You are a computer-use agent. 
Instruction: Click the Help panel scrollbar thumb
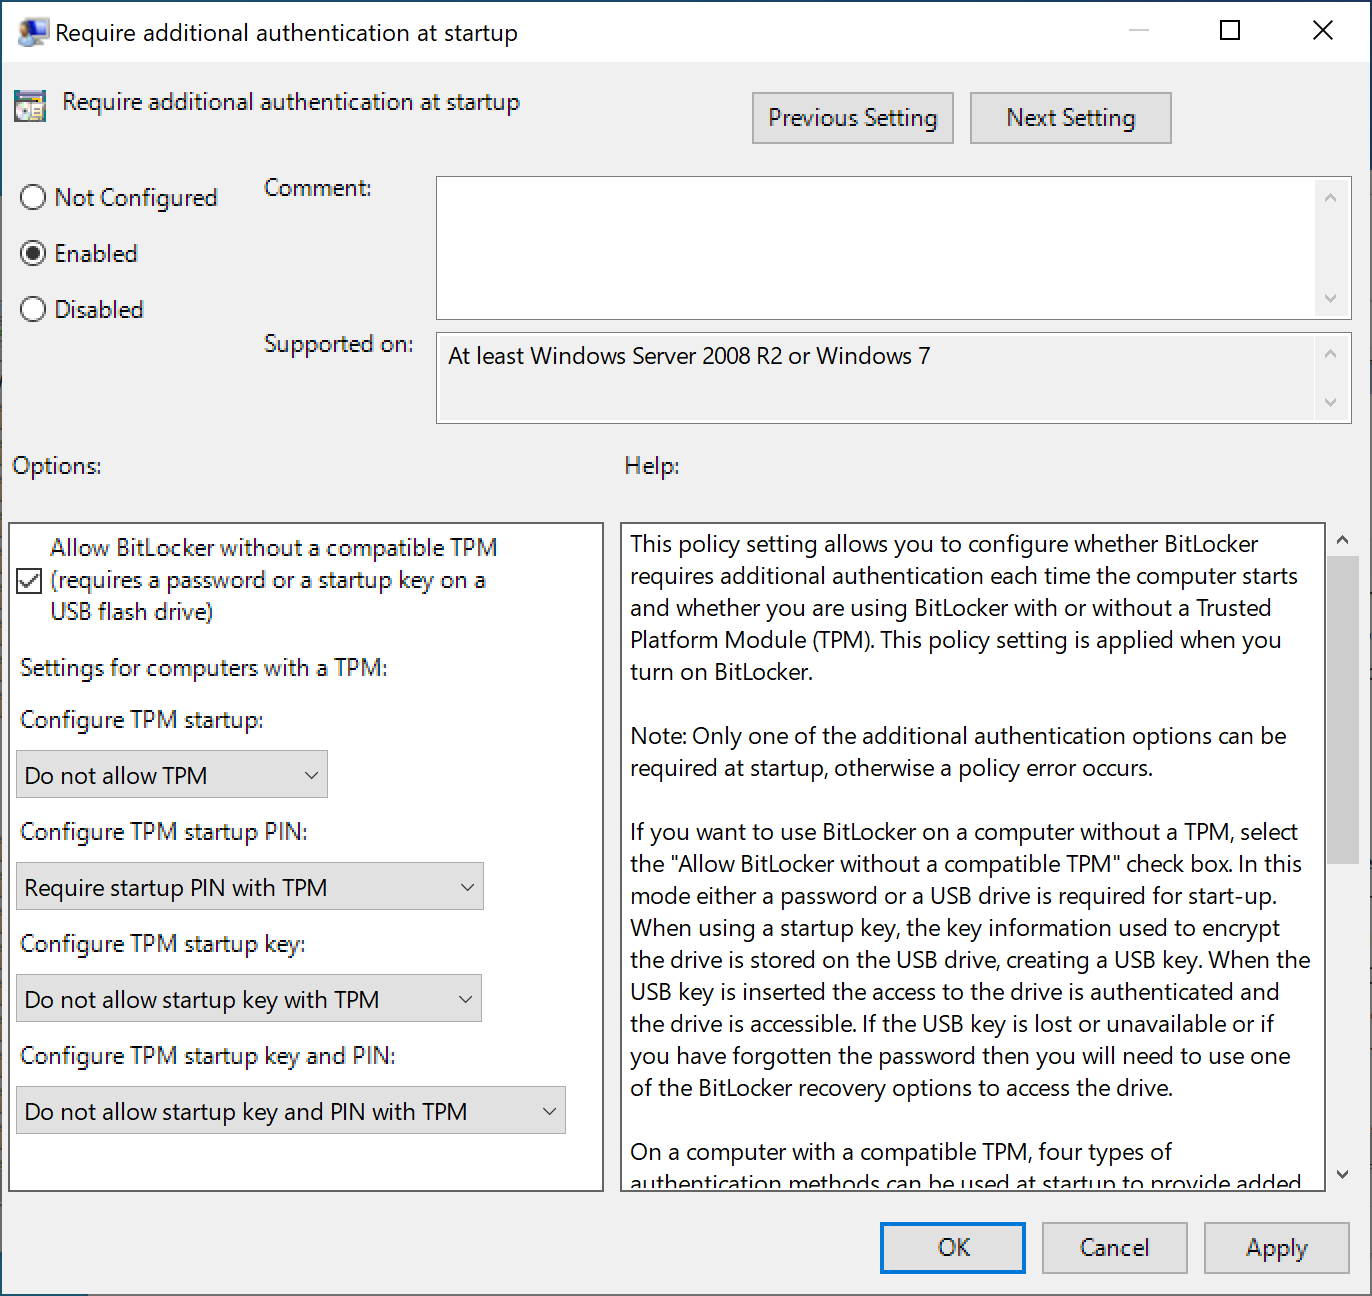click(x=1342, y=710)
